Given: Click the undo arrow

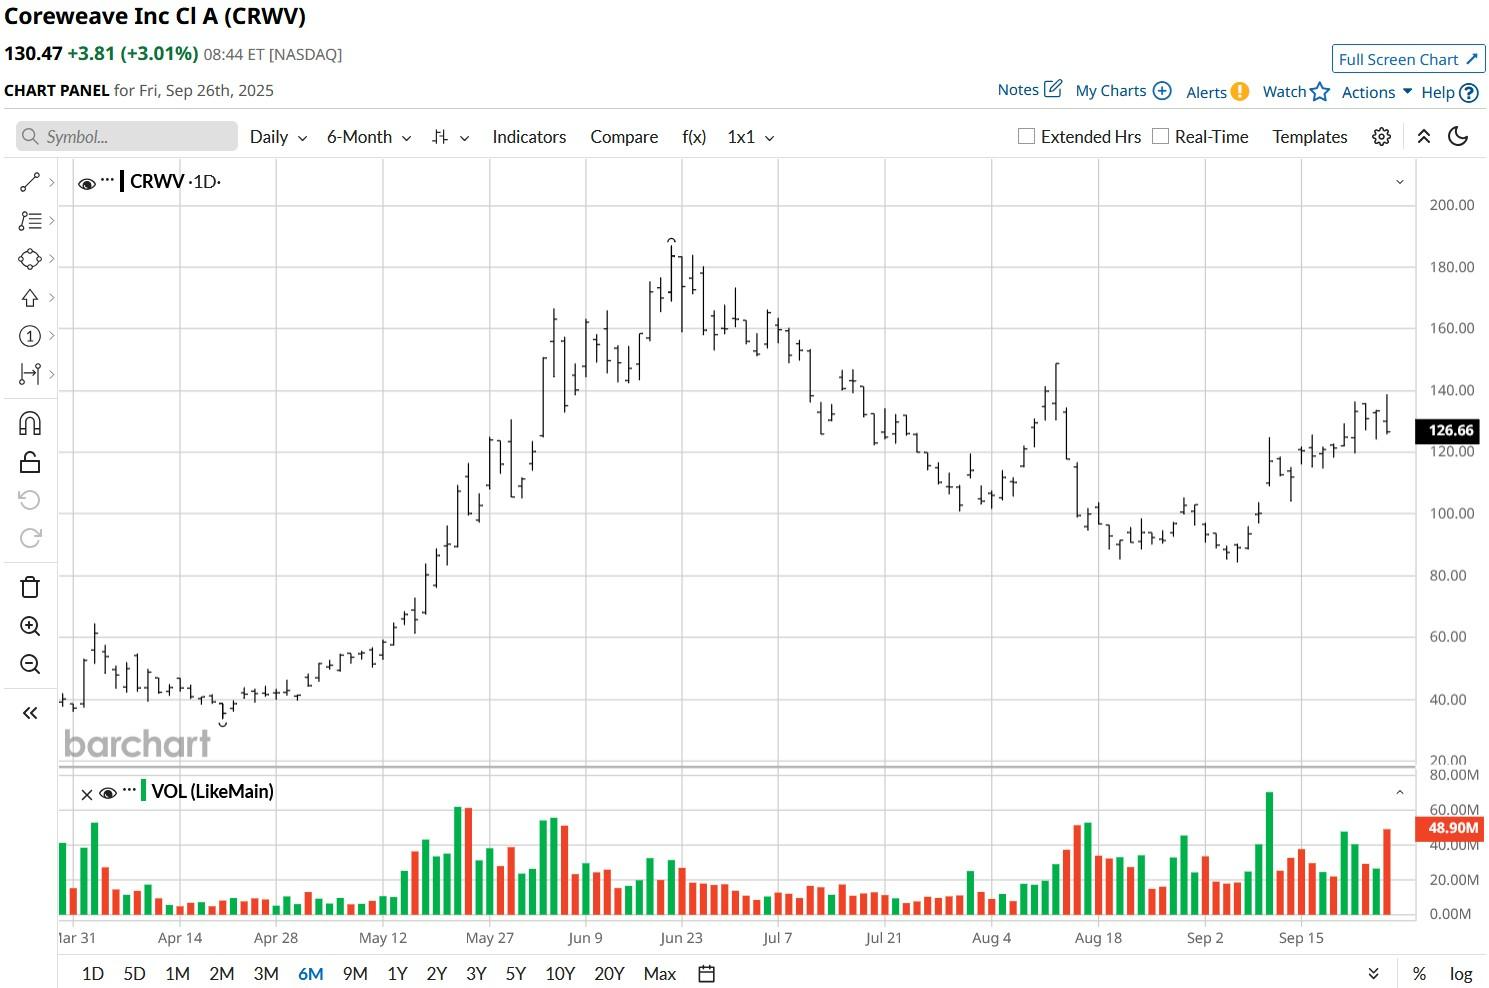Looking at the screenshot, I should (x=29, y=500).
